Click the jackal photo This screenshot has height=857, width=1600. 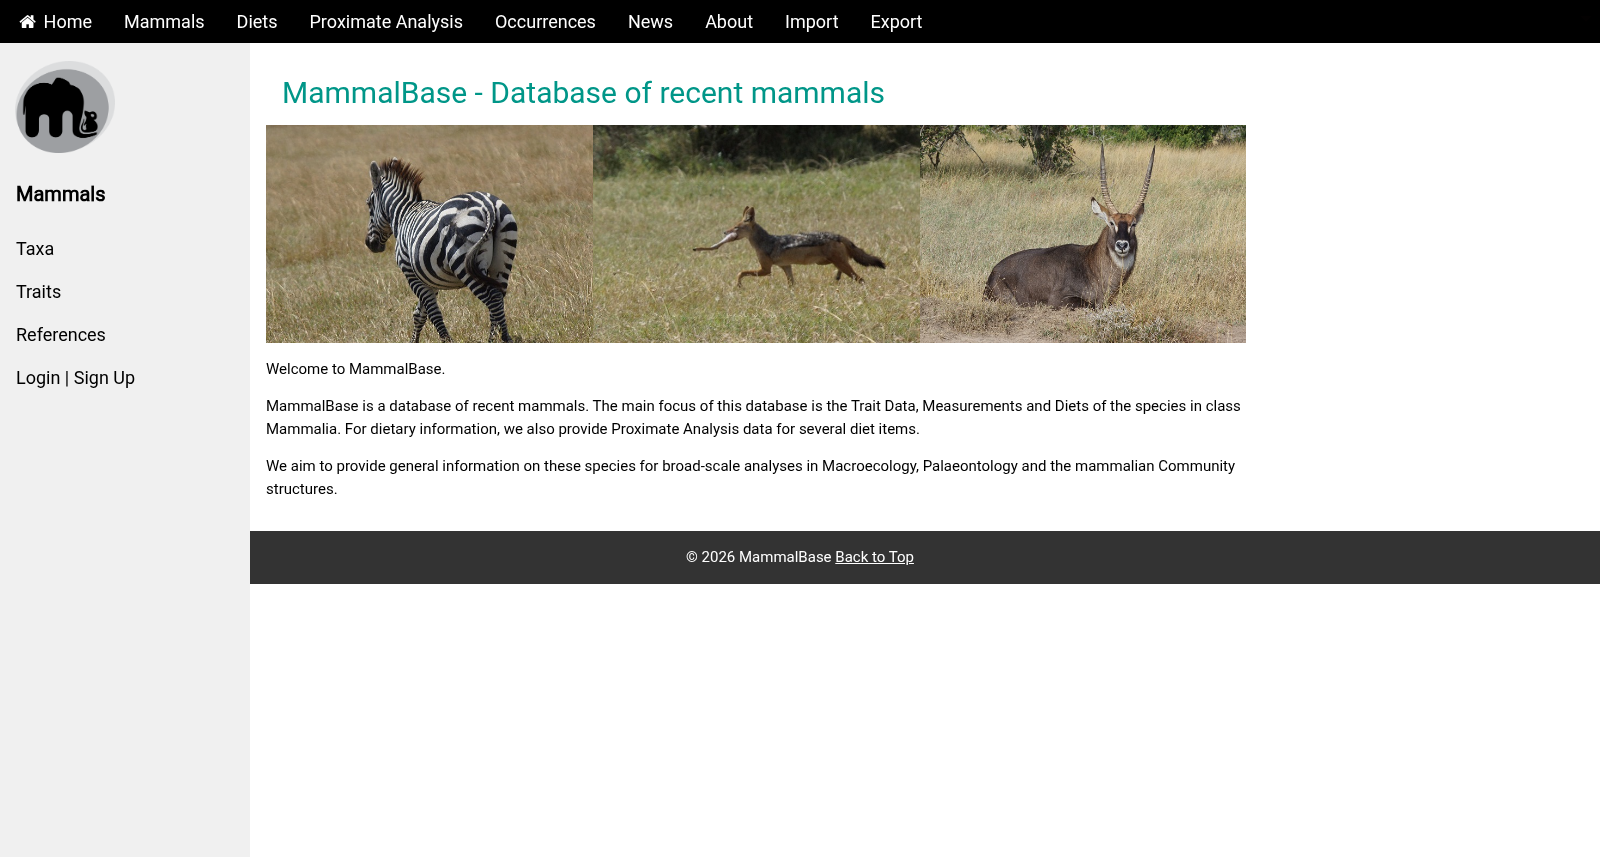point(756,234)
